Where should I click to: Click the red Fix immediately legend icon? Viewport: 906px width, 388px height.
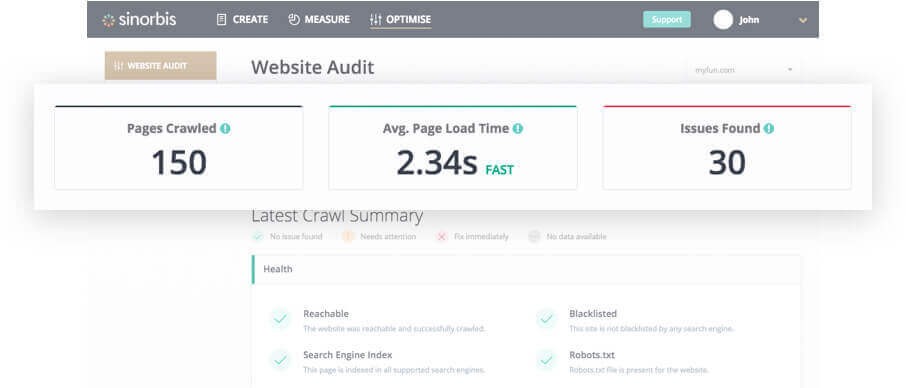point(442,236)
